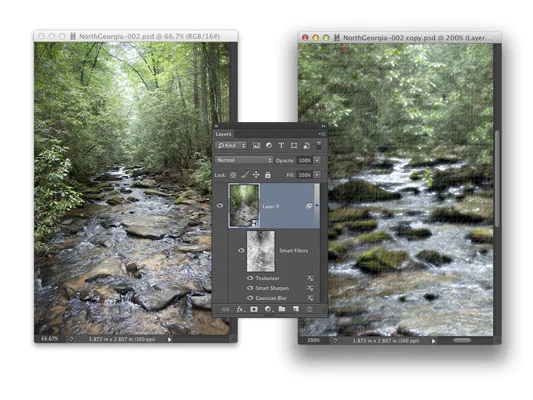Hide the Texturizer filter
Image resolution: width=533 pixels, height=400 pixels.
click(x=250, y=278)
